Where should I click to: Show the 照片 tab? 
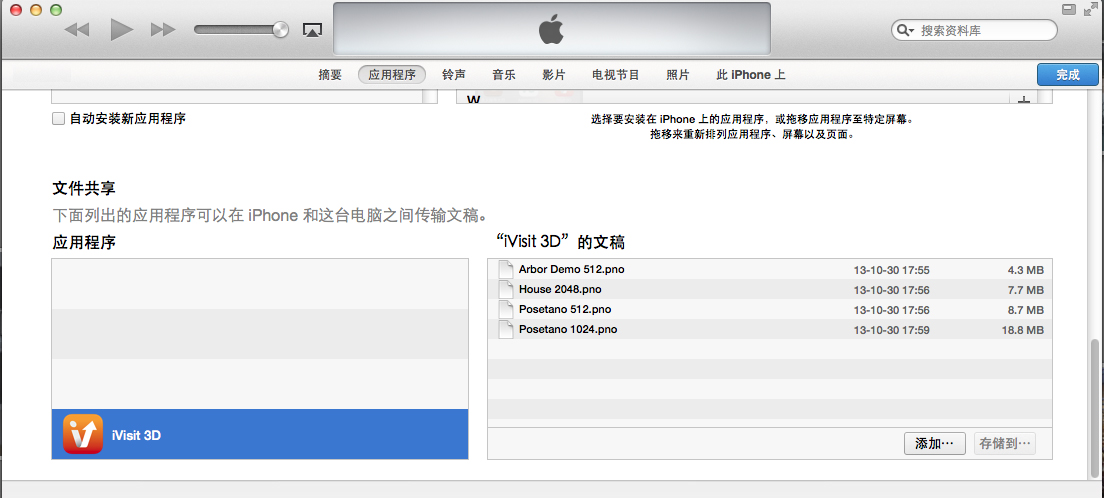point(678,75)
